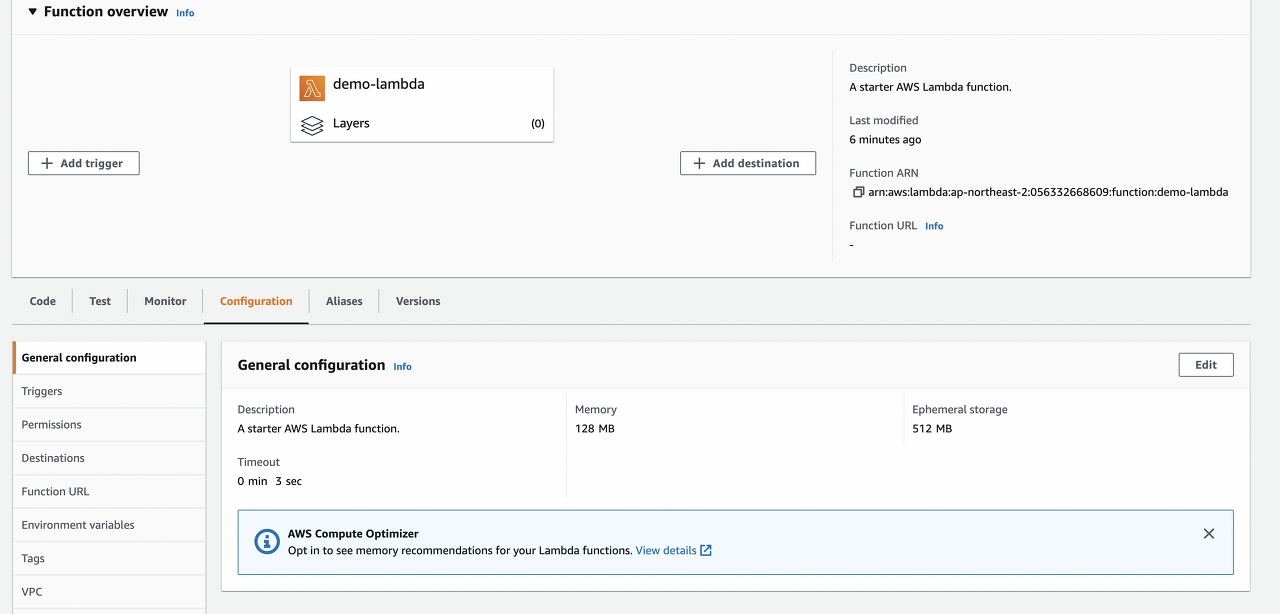Select the 512 MB ephemeral storage value
Image resolution: width=1280 pixels, height=614 pixels.
pos(932,428)
